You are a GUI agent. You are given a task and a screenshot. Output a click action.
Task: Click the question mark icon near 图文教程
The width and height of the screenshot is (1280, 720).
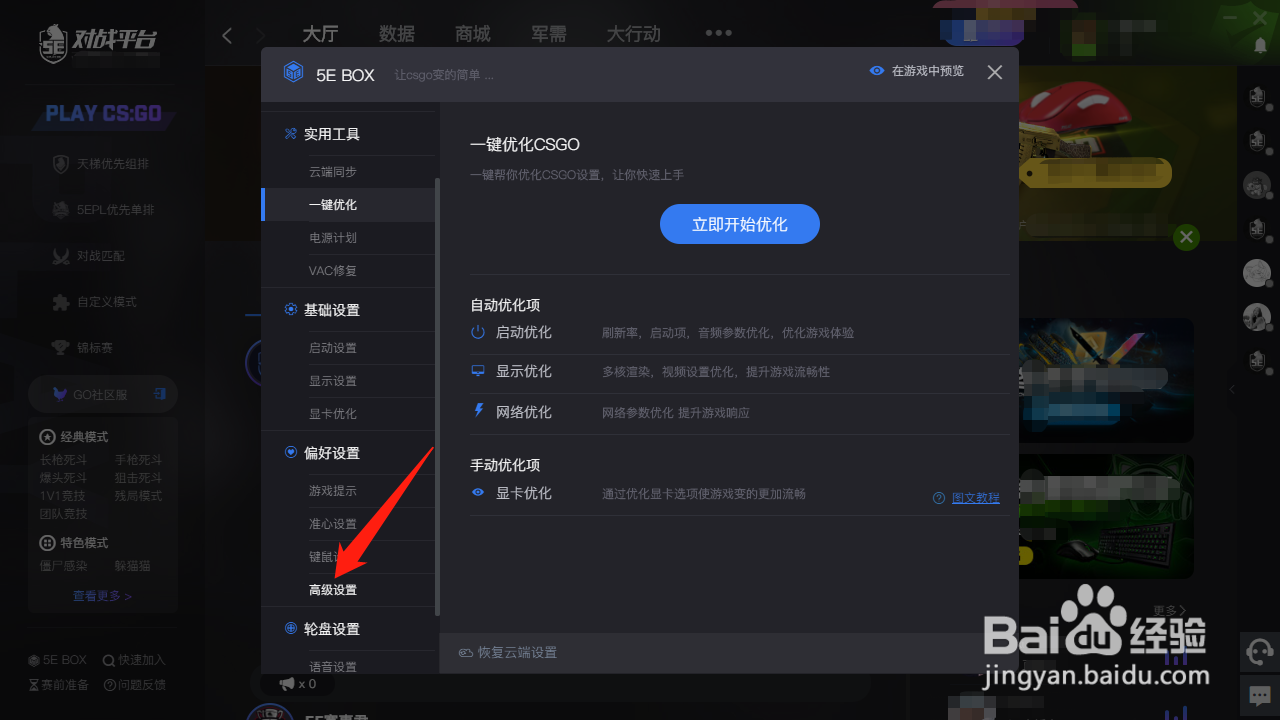[939, 498]
